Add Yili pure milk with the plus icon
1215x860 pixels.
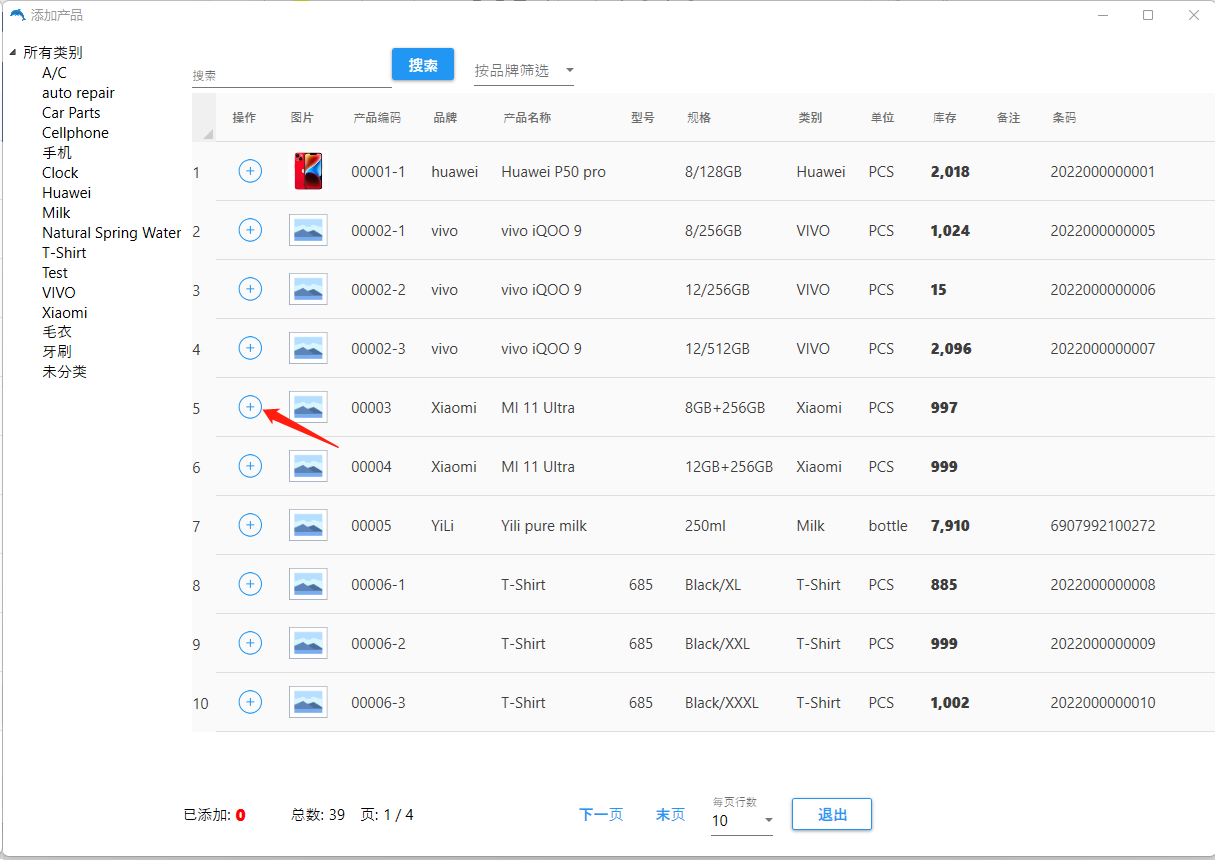(250, 525)
